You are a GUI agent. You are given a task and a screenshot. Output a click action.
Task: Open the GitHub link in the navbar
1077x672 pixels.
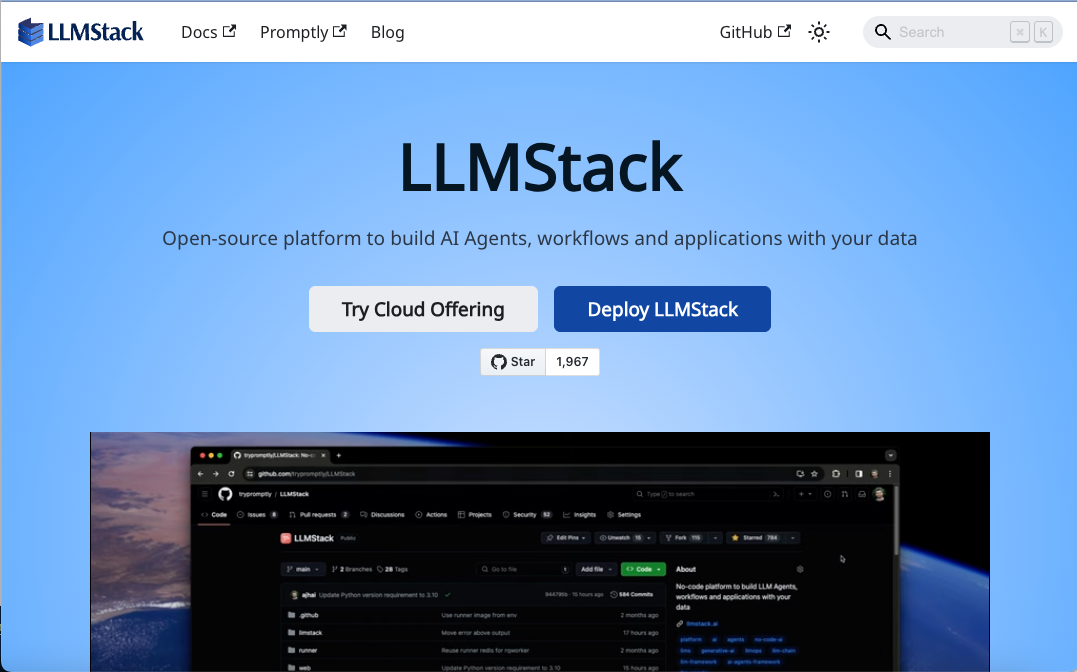pyautogui.click(x=755, y=32)
